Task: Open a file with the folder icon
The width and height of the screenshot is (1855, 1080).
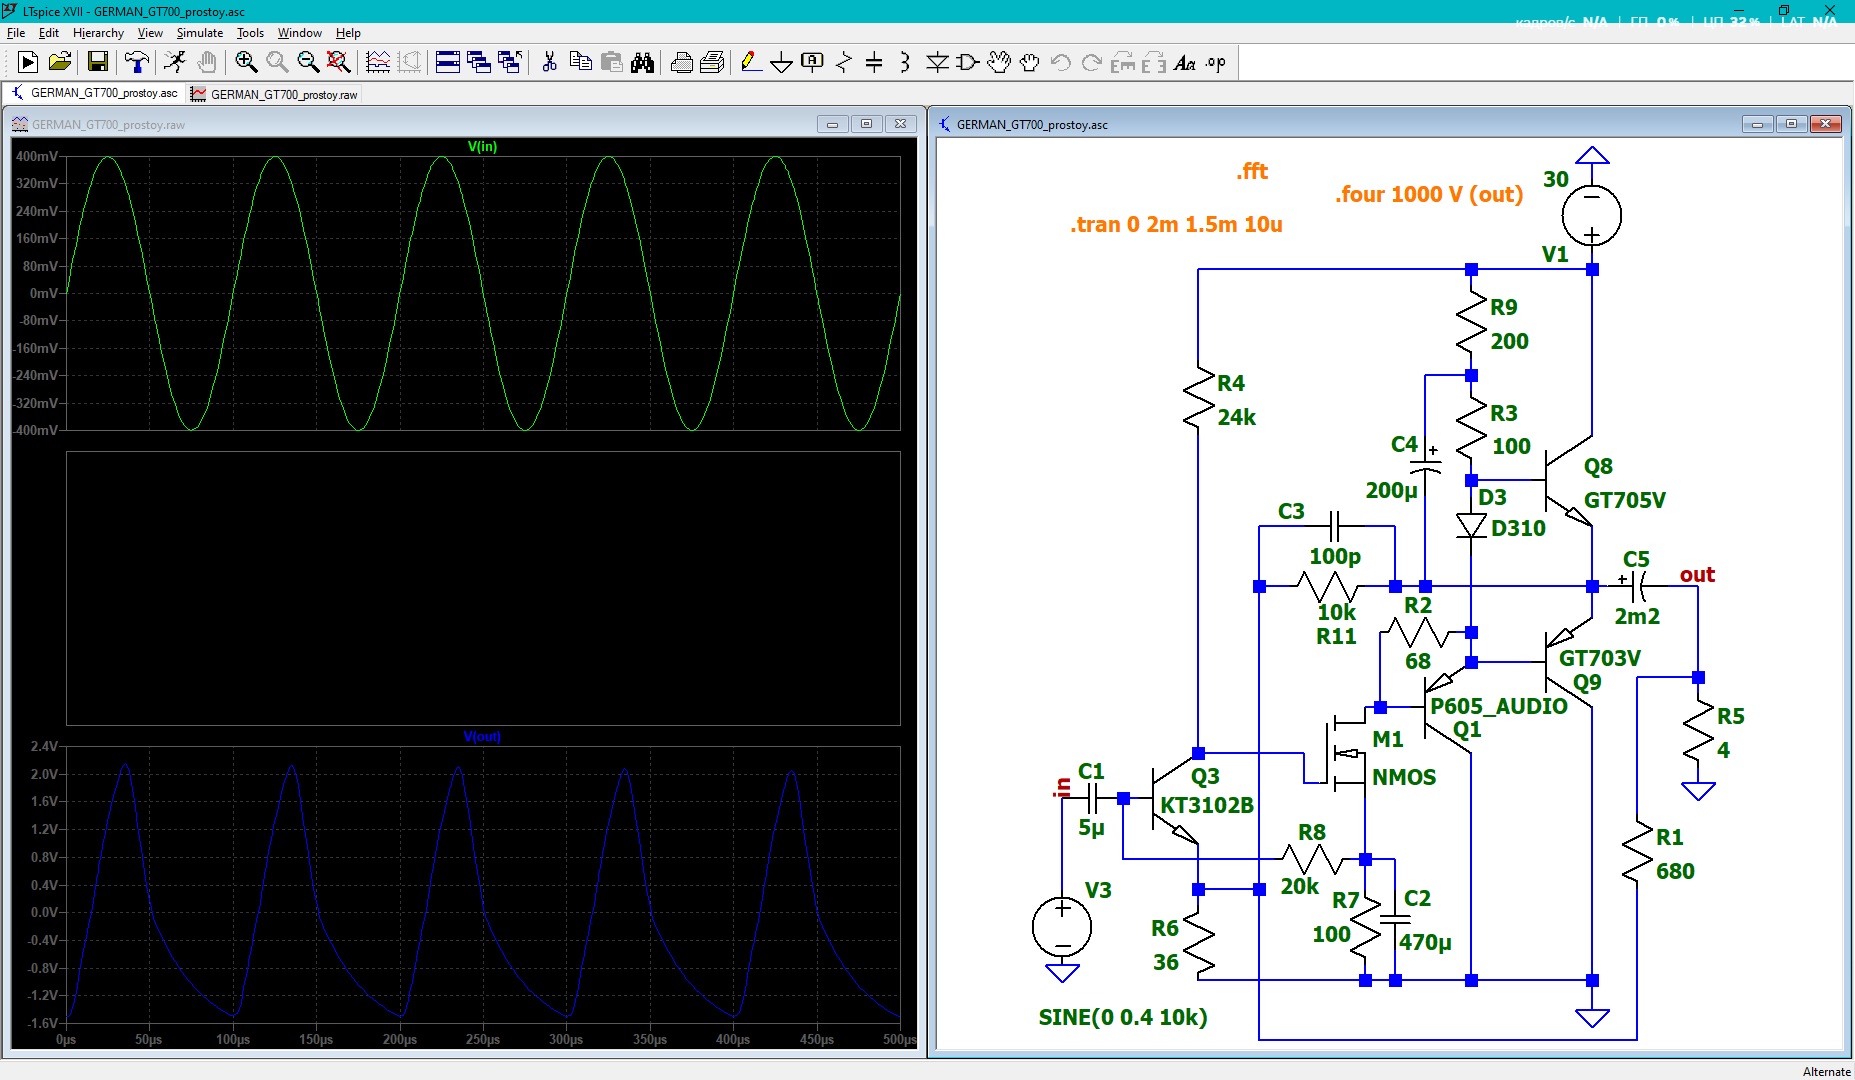Action: (x=60, y=63)
